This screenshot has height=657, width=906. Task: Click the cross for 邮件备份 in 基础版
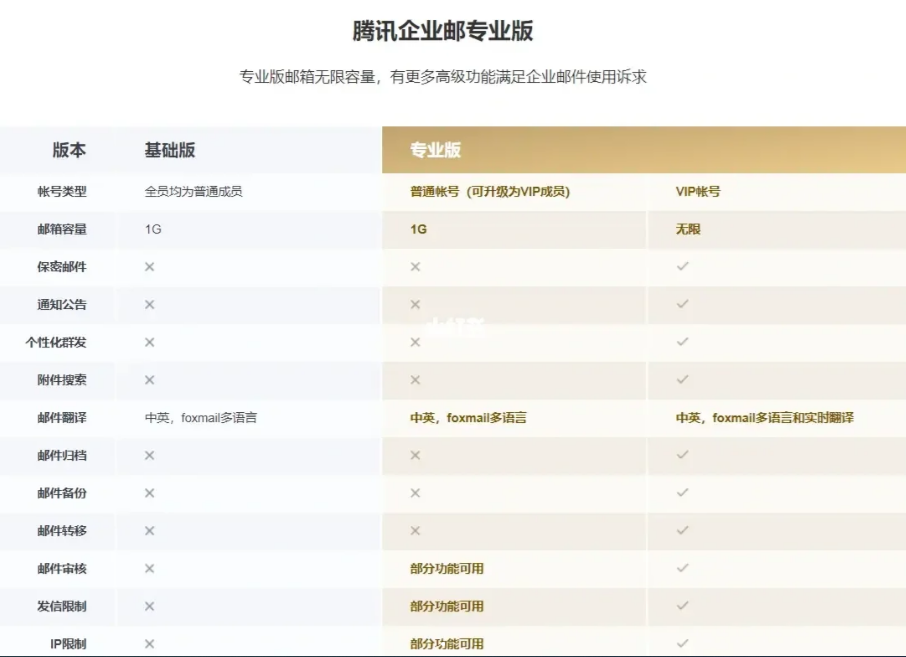click(x=147, y=493)
